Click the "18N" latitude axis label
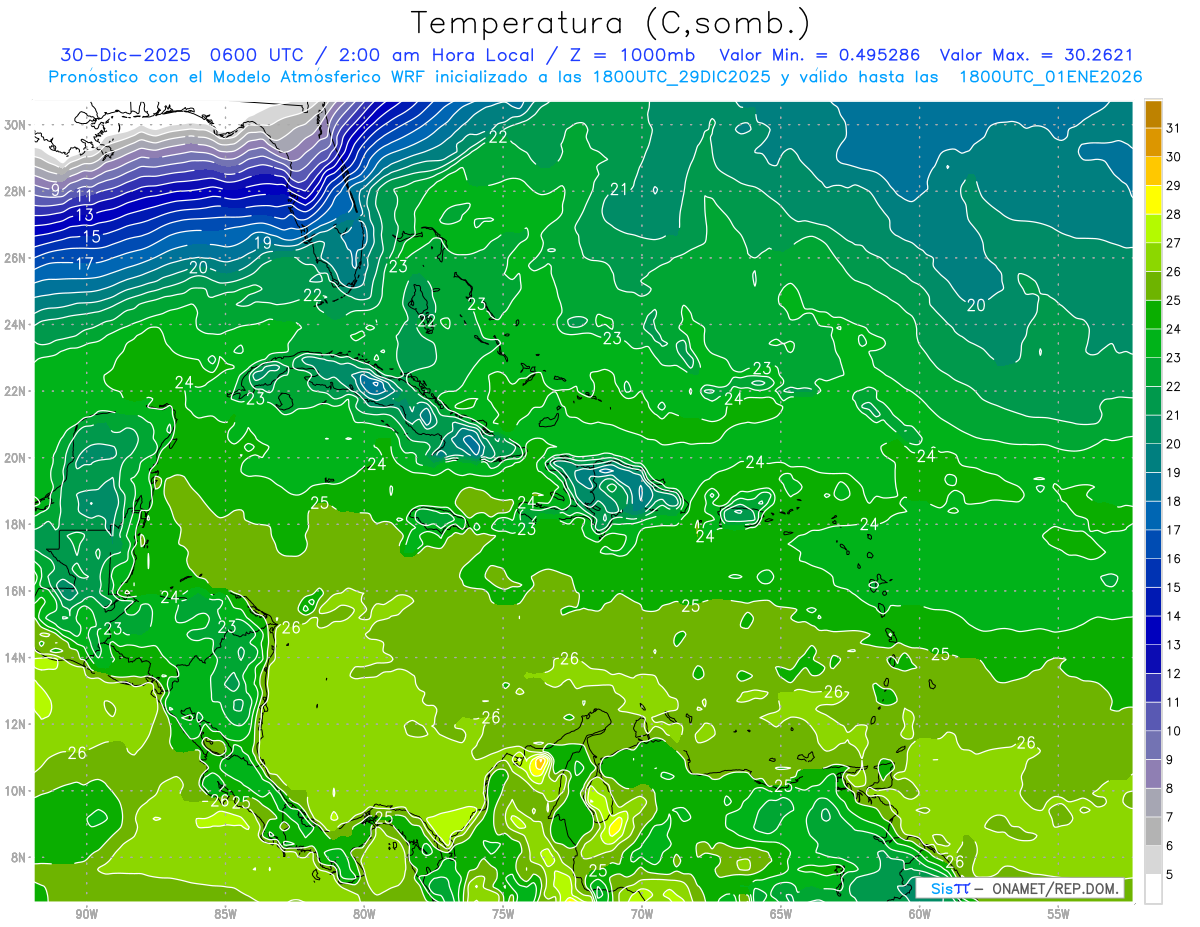 coord(17,524)
